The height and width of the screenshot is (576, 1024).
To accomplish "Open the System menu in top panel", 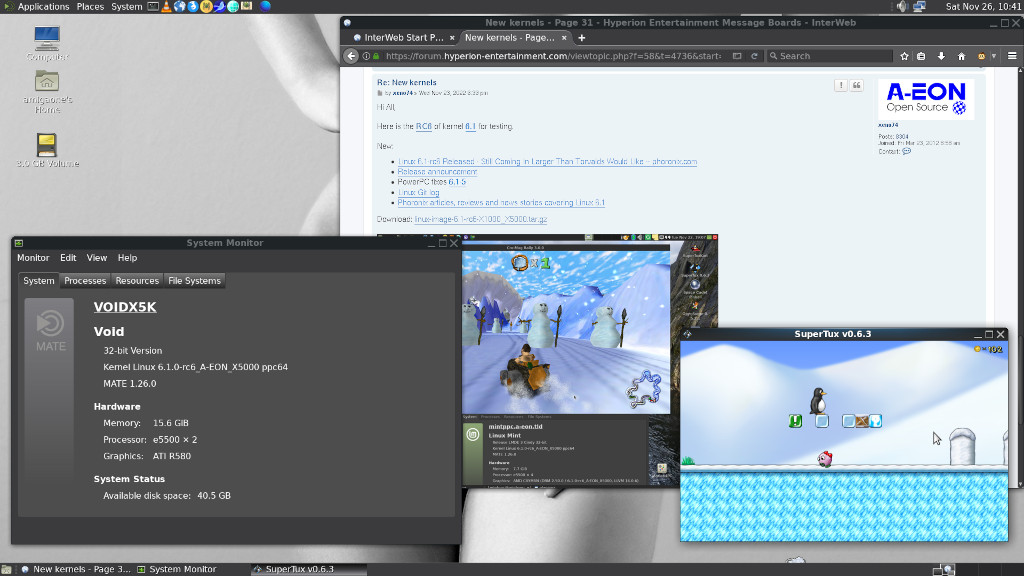I will pyautogui.click(x=126, y=7).
